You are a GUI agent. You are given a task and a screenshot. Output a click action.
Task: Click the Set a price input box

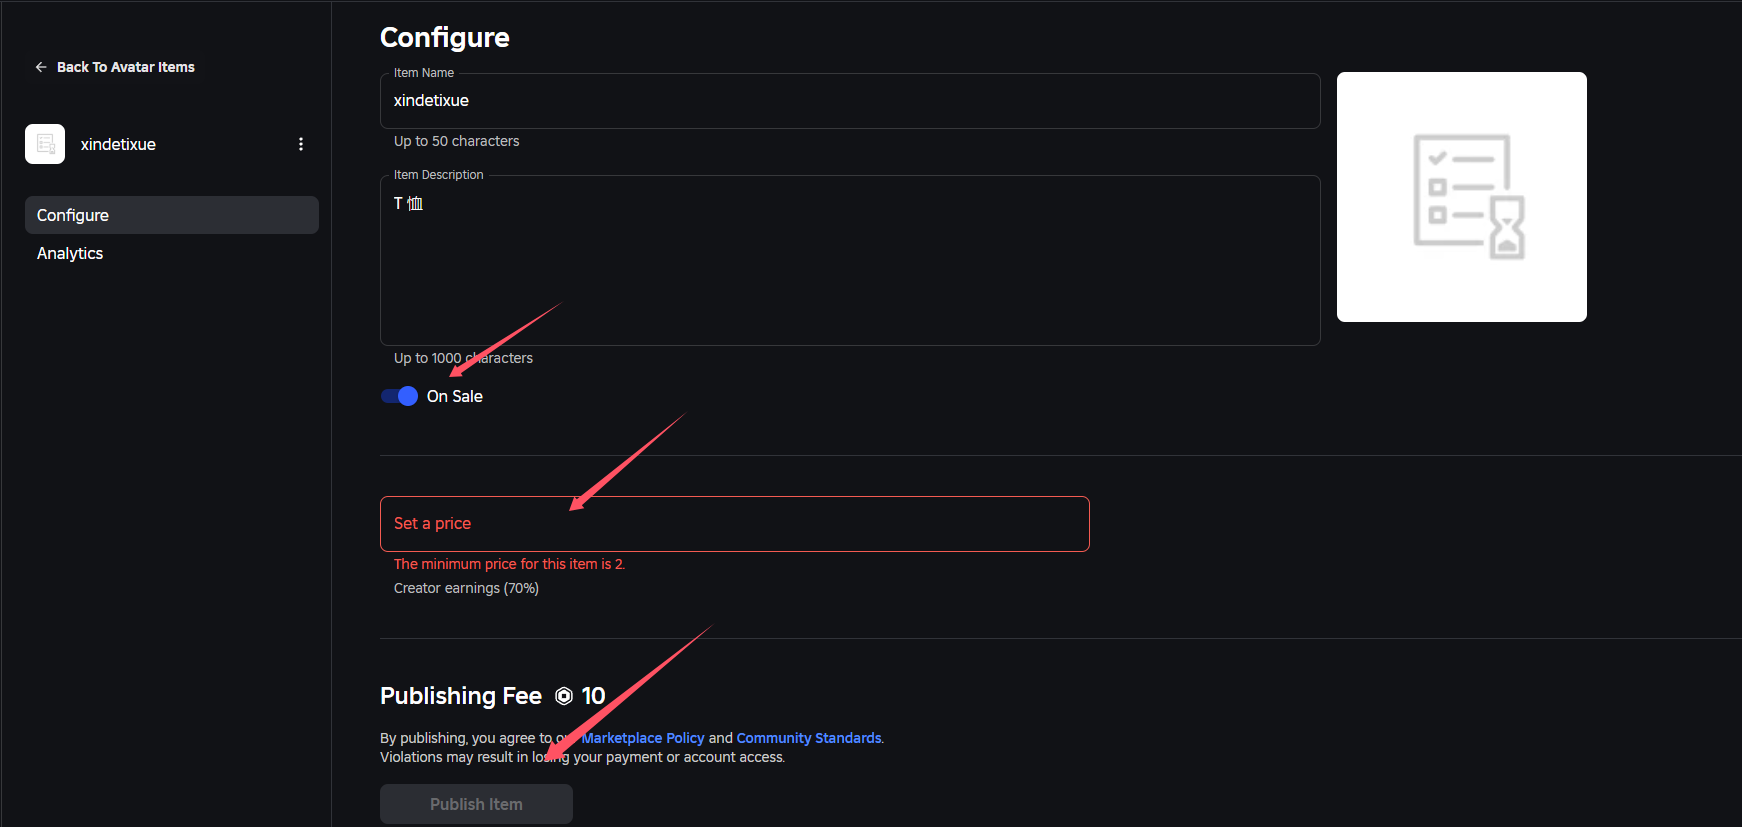734,524
